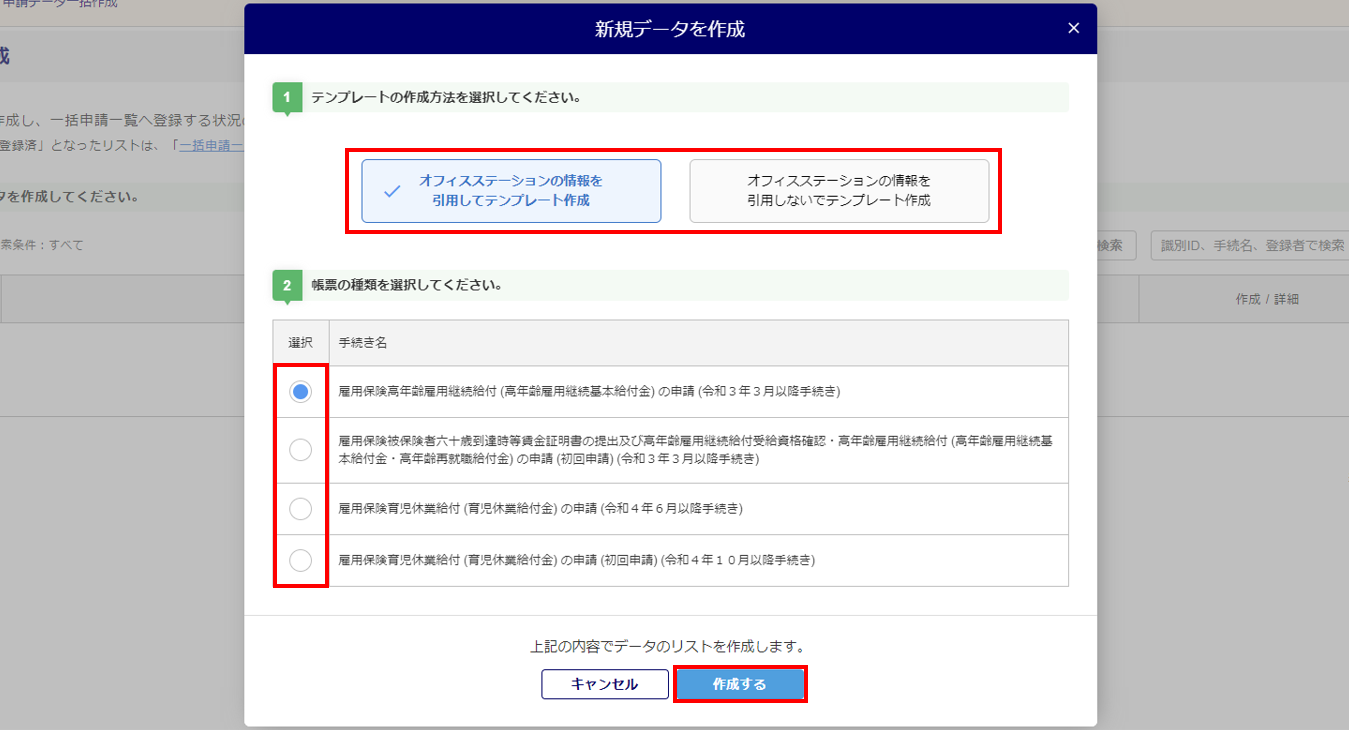Screen dimensions: 1349x730
Task: Click the 選択 column header
Action: (301, 343)
